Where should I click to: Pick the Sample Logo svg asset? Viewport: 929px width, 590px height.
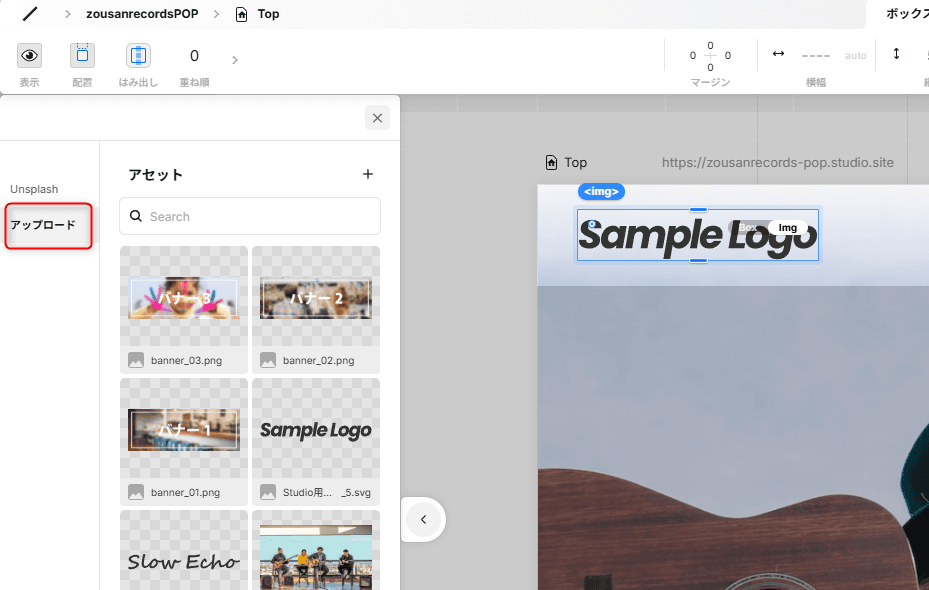316,429
